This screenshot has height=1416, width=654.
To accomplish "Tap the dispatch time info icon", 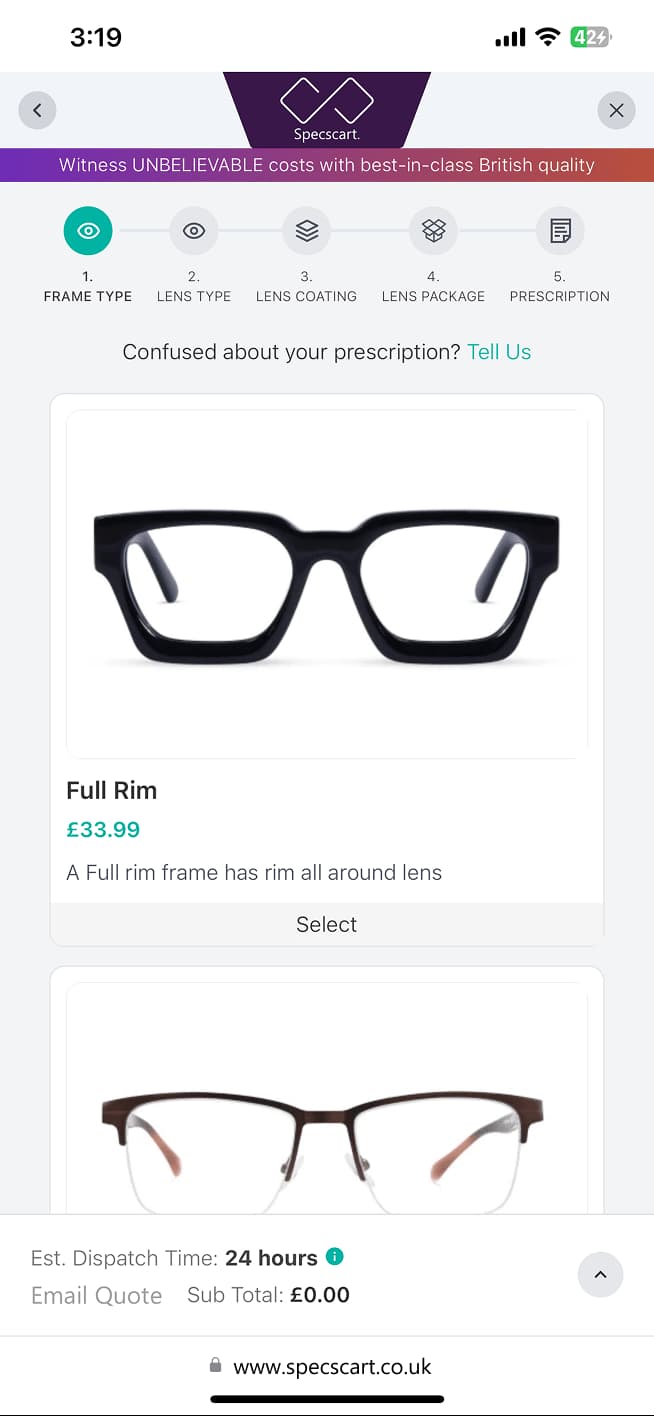I will click(335, 1256).
